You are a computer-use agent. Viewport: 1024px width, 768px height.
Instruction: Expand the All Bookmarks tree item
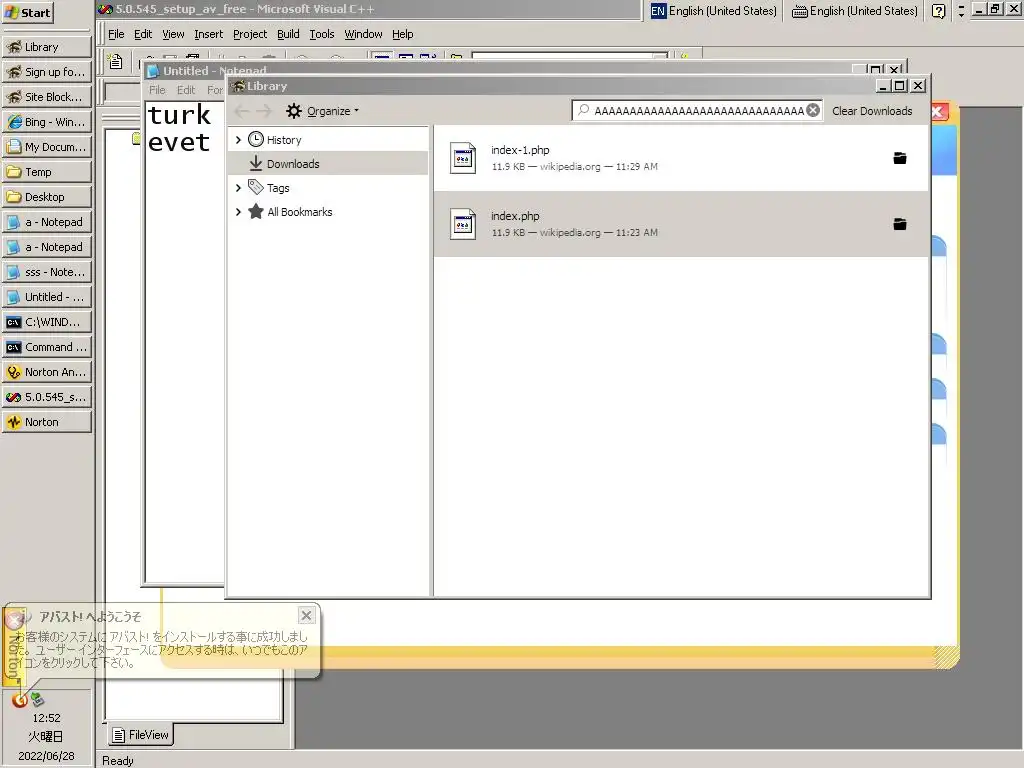pyautogui.click(x=238, y=212)
